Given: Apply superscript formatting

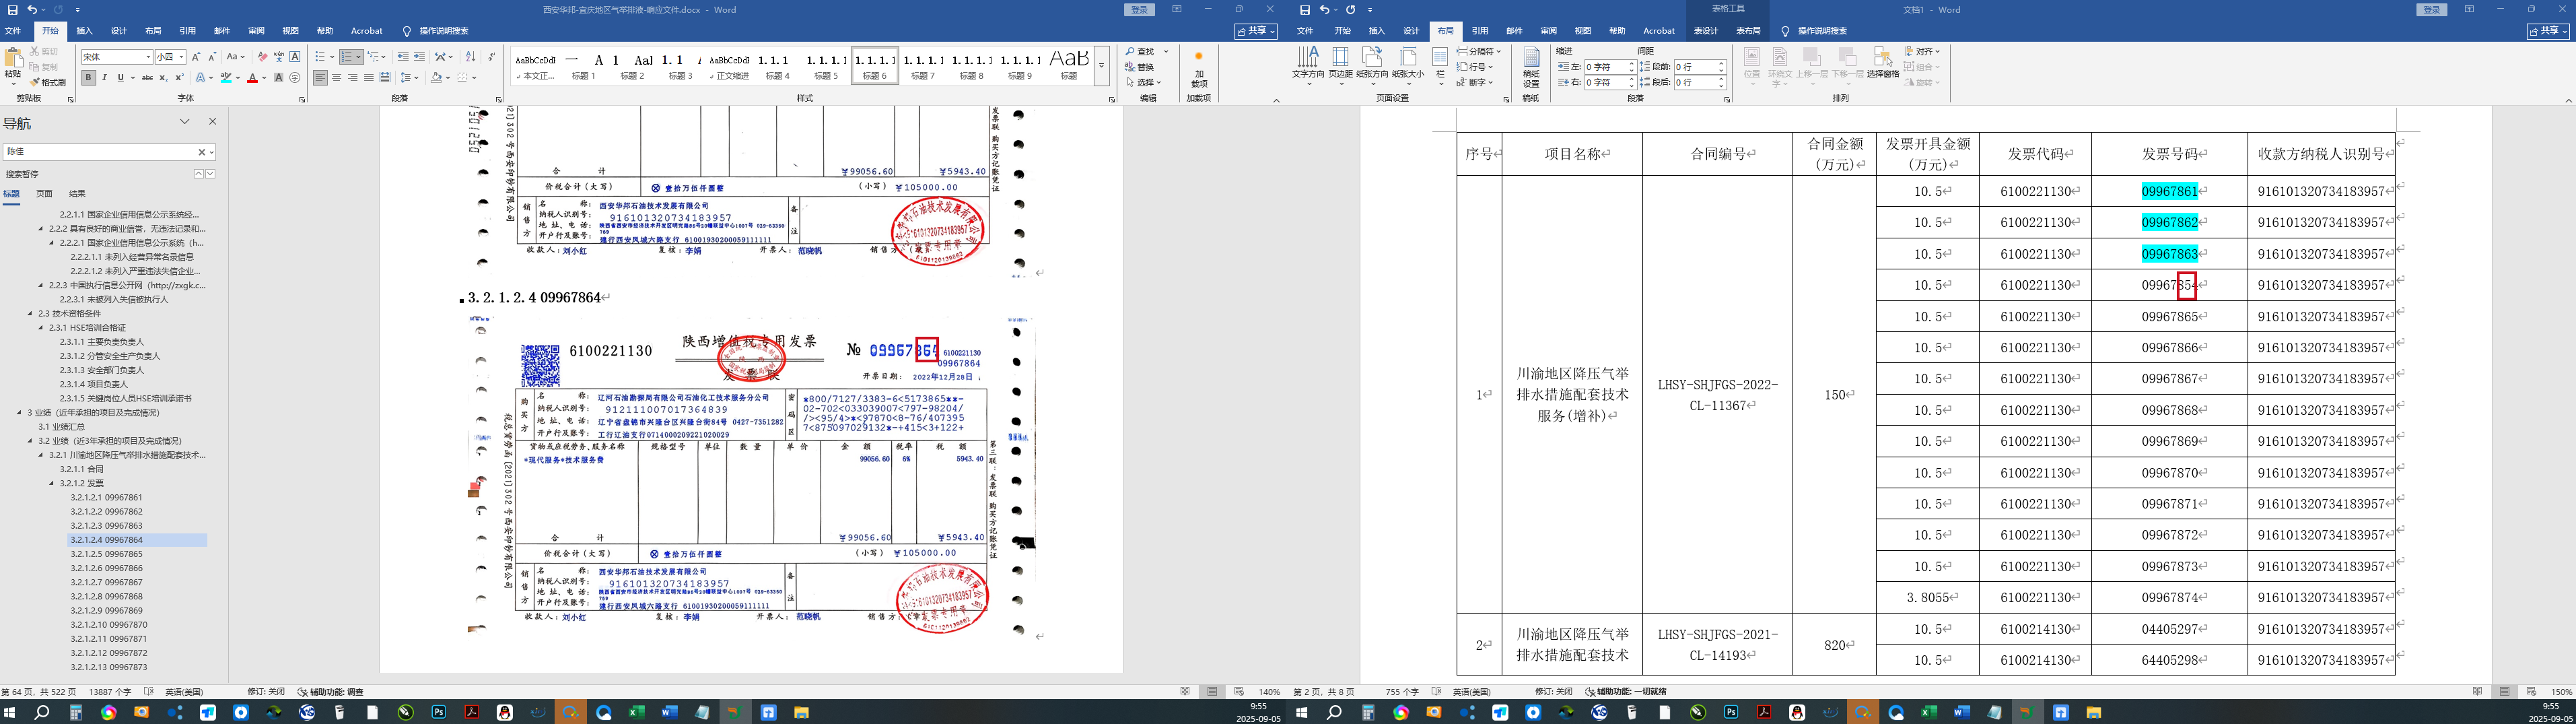Looking at the screenshot, I should pos(179,78).
